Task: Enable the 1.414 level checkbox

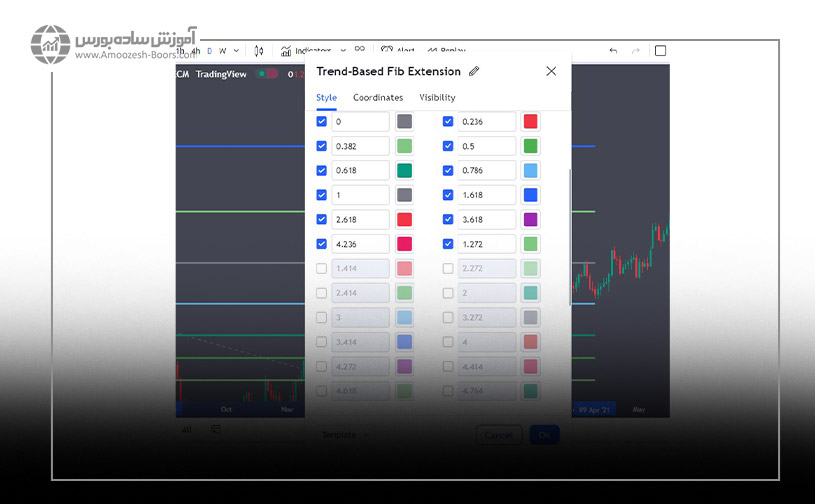Action: pos(321,268)
